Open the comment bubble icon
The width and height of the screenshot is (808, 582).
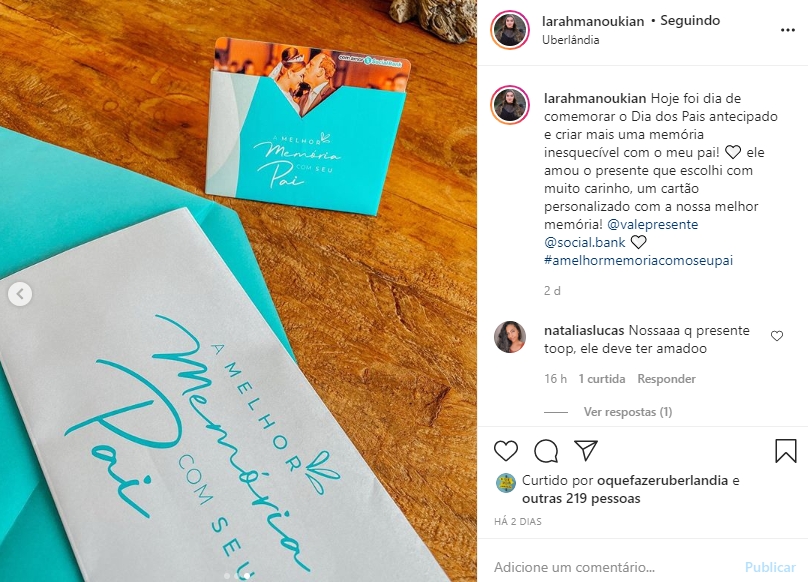546,451
